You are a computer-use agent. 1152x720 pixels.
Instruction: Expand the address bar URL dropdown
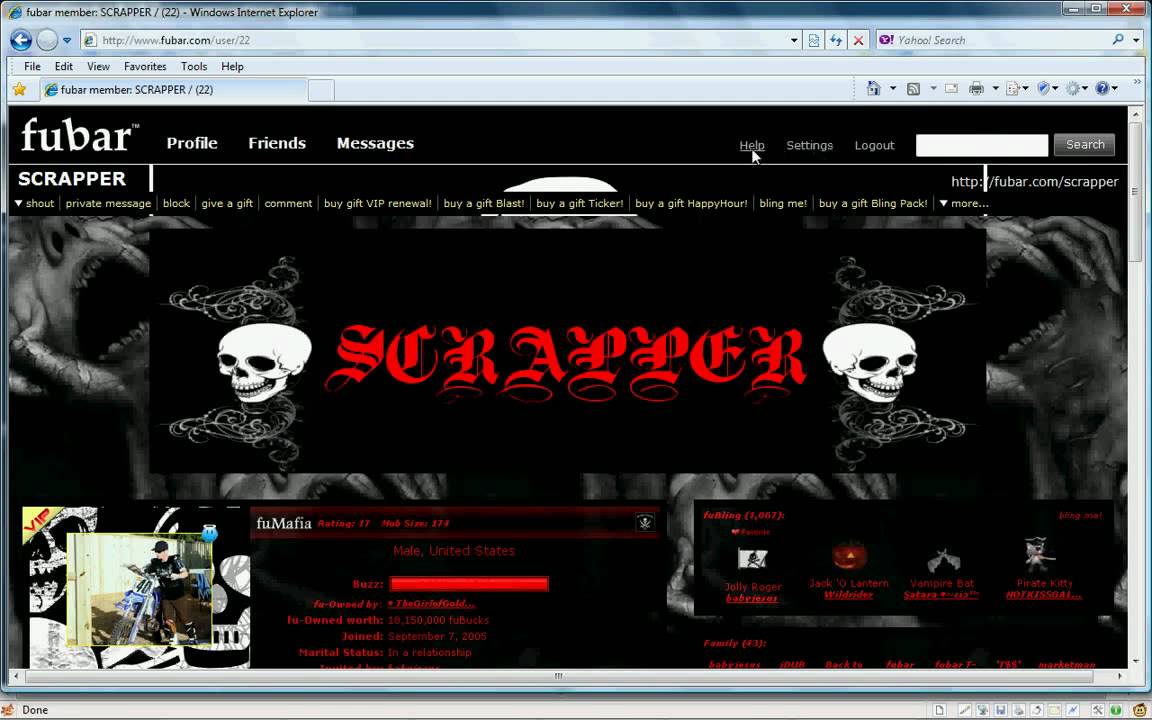[794, 40]
